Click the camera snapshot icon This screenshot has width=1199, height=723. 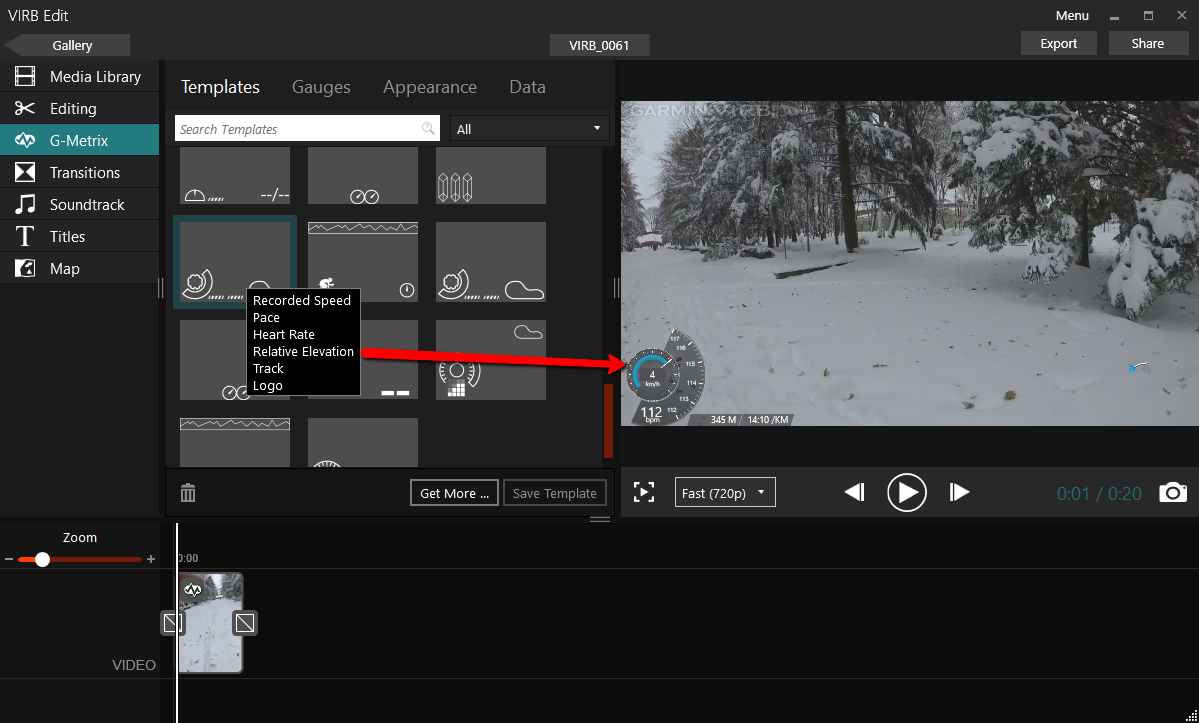tap(1173, 492)
